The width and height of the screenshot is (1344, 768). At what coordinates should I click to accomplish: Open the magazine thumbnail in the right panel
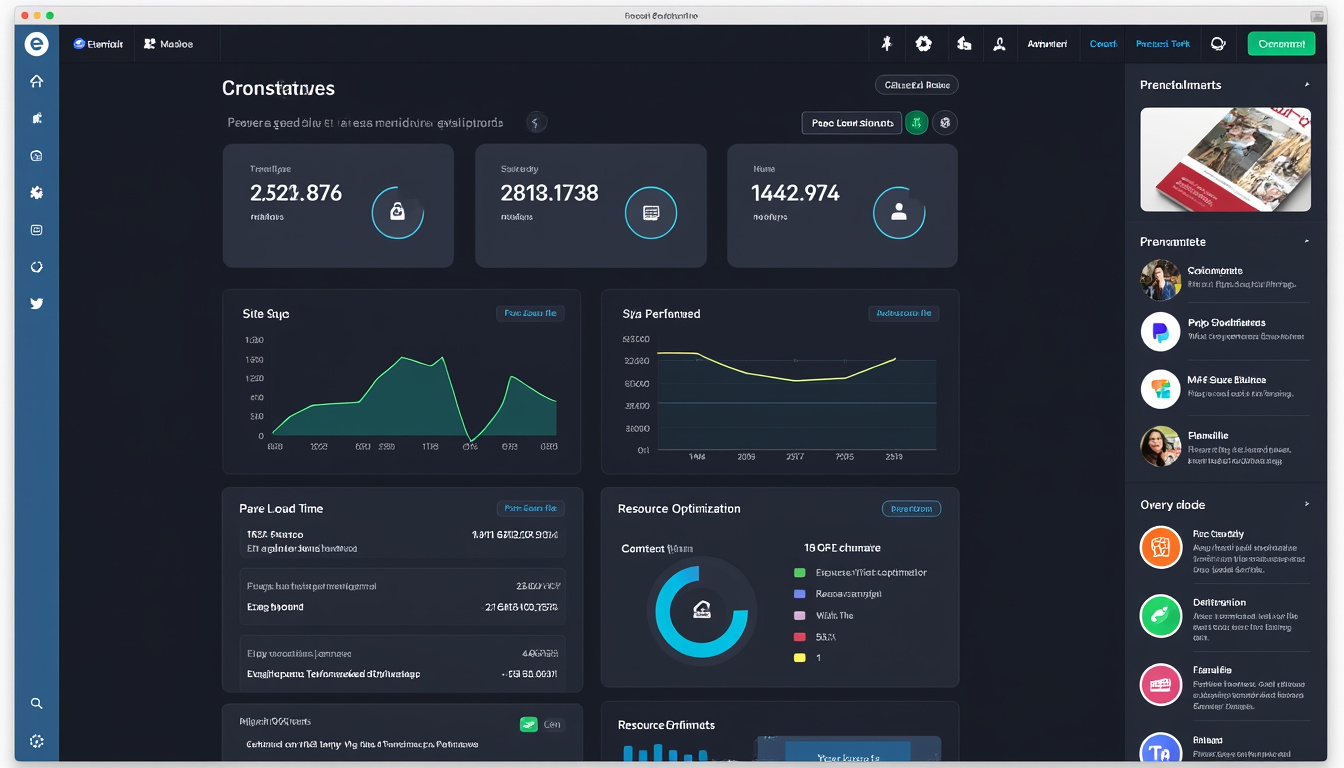1224,159
